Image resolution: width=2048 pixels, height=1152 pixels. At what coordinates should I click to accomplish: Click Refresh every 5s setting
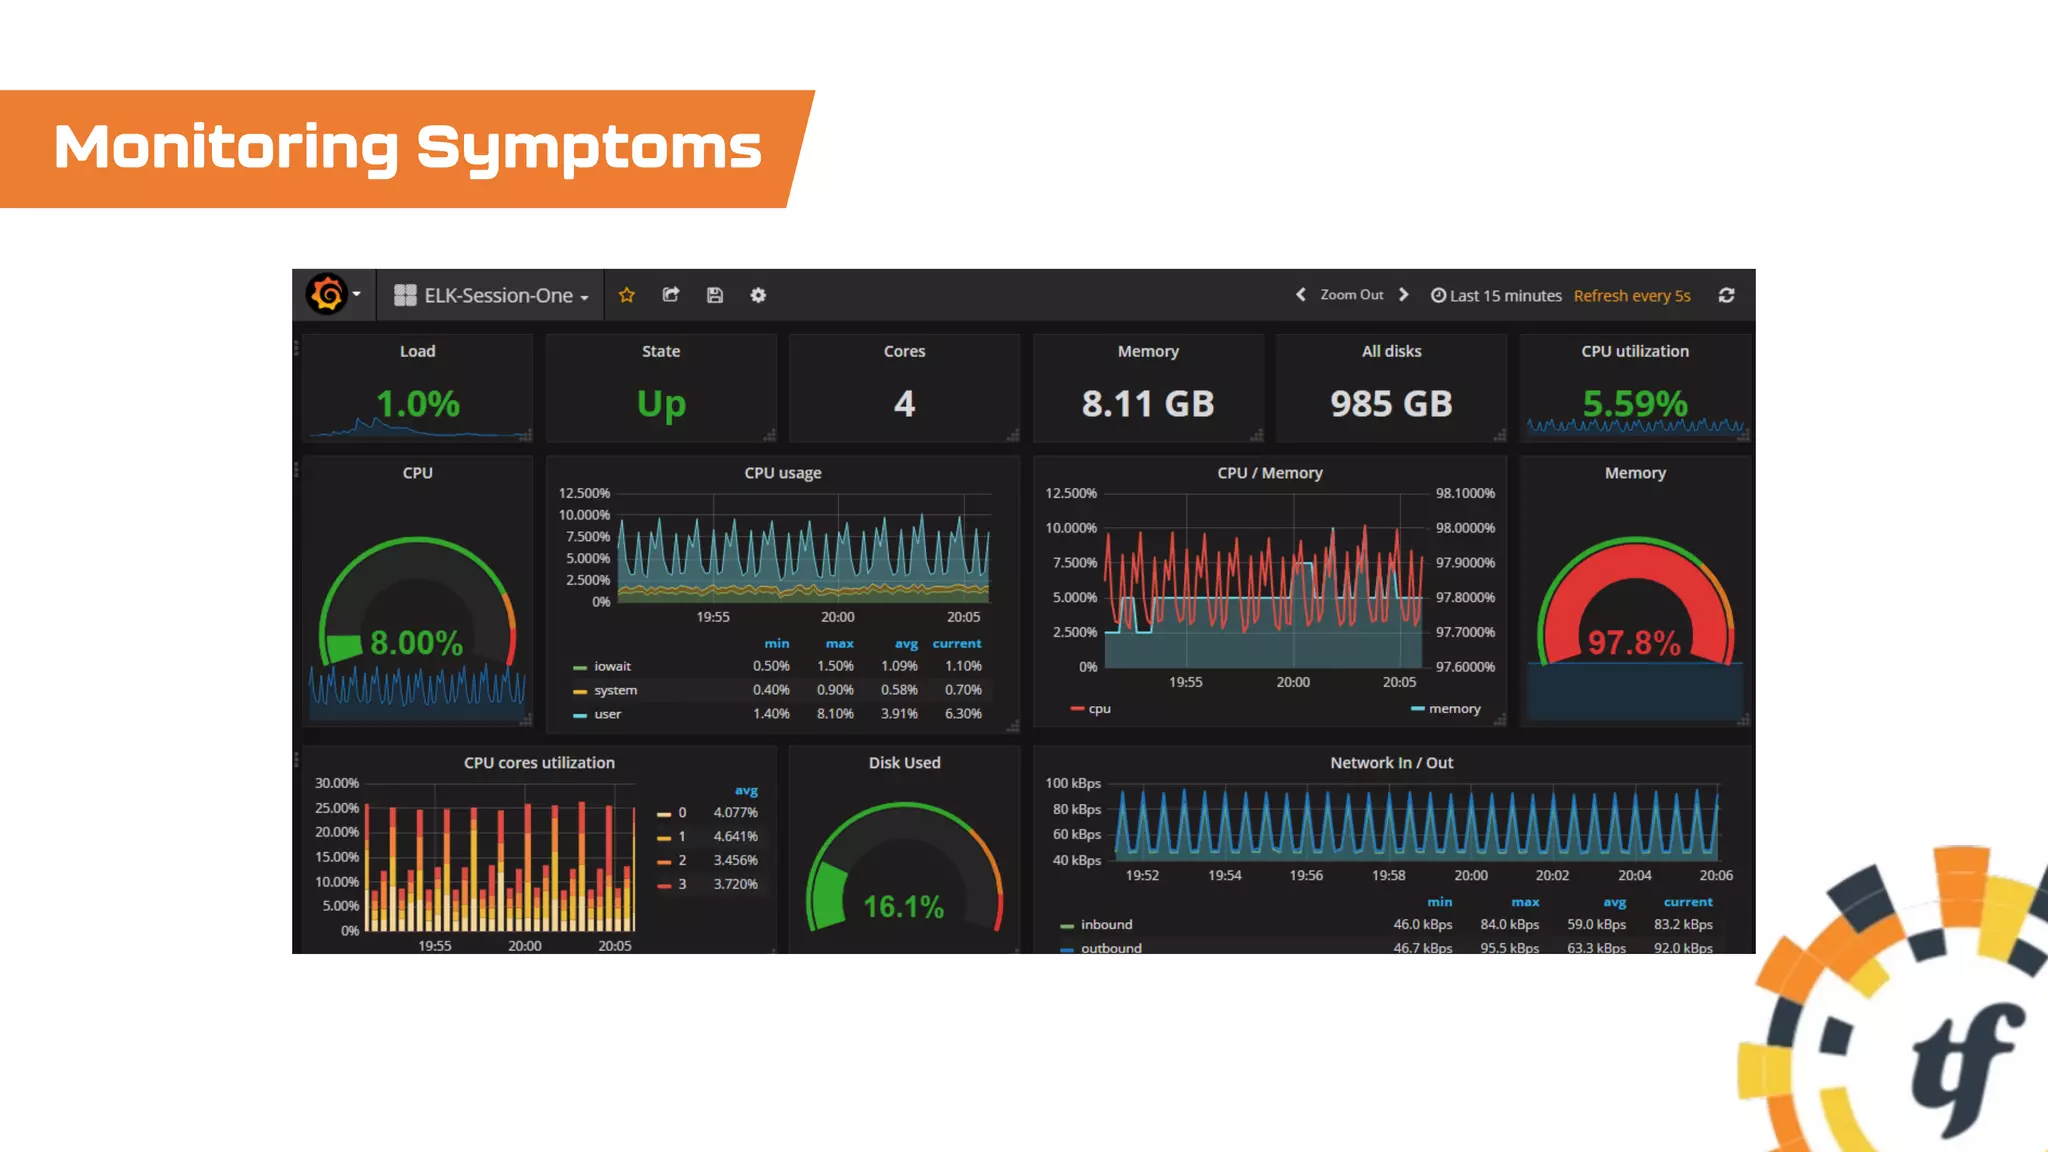pos(1632,296)
